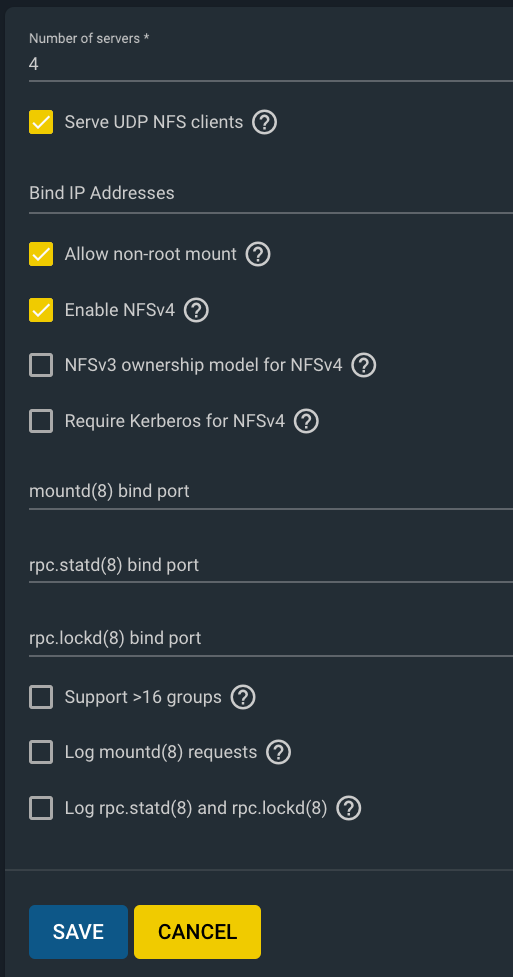Image resolution: width=513 pixels, height=977 pixels.
Task: Select the mountd(8) bind port field
Action: (271, 491)
